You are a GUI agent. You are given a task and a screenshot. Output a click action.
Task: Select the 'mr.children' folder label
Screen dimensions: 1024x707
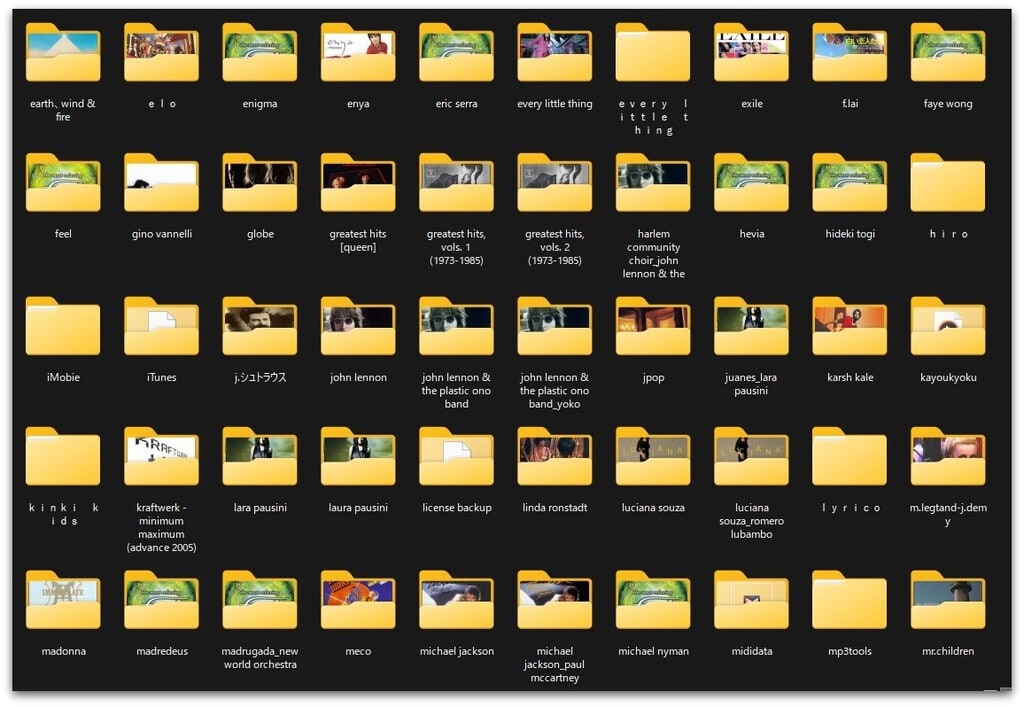click(948, 651)
